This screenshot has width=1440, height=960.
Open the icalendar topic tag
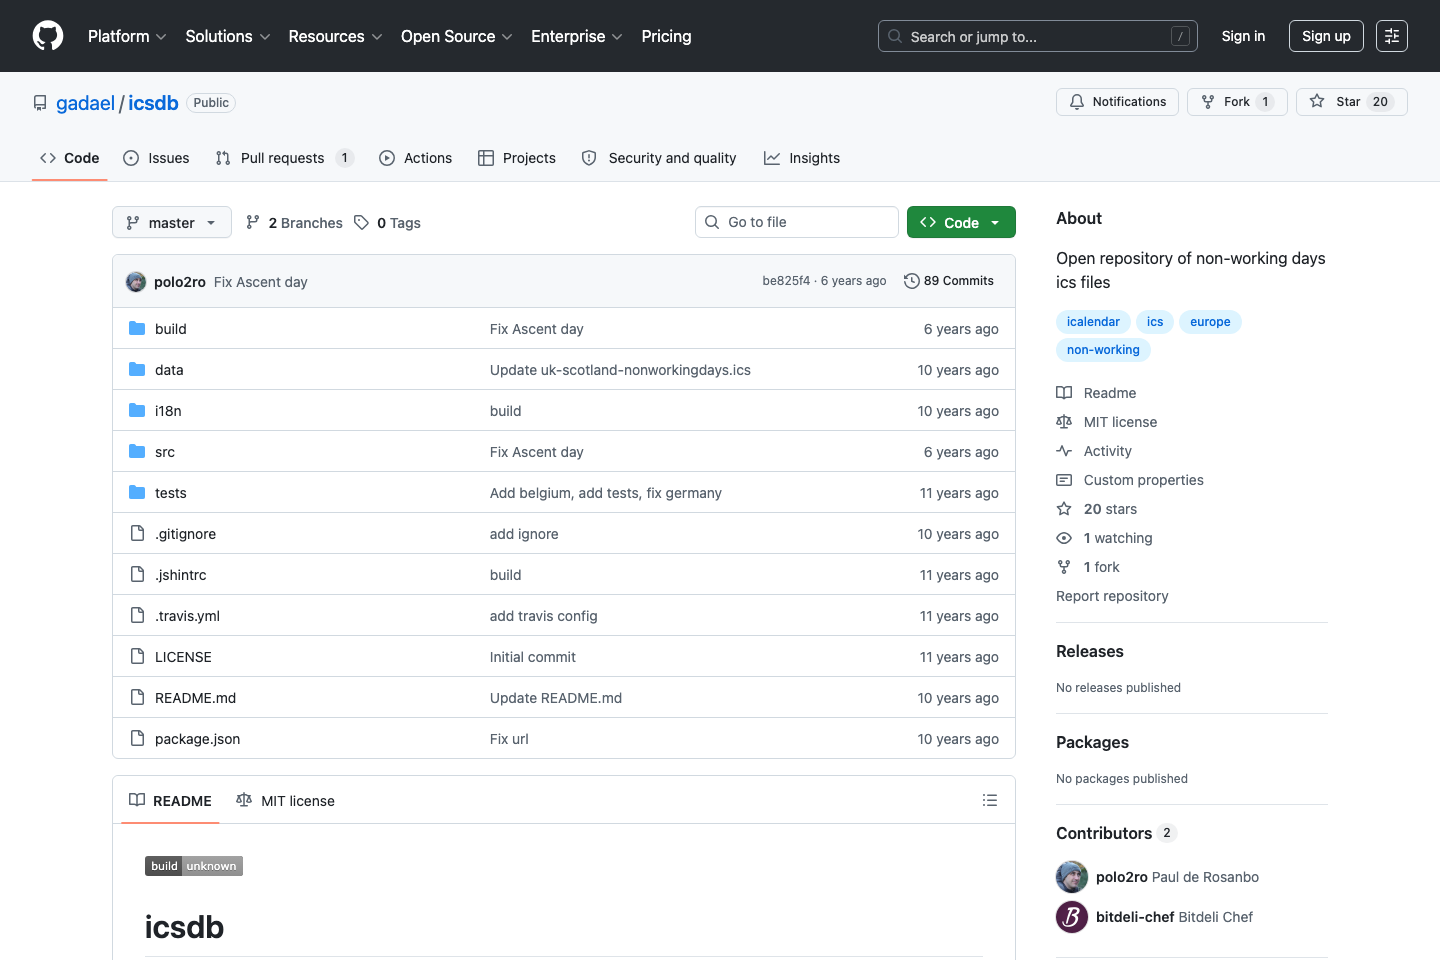point(1092,321)
